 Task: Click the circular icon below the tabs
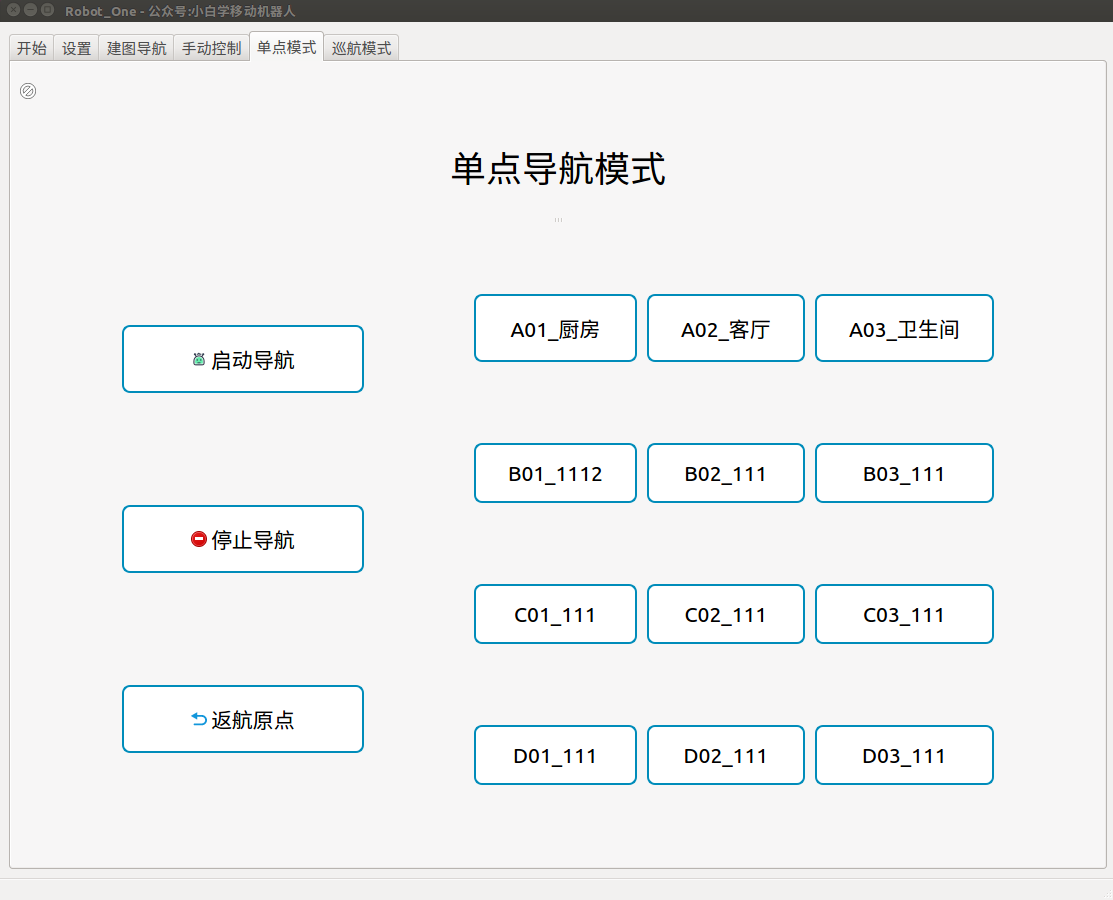pyautogui.click(x=28, y=91)
